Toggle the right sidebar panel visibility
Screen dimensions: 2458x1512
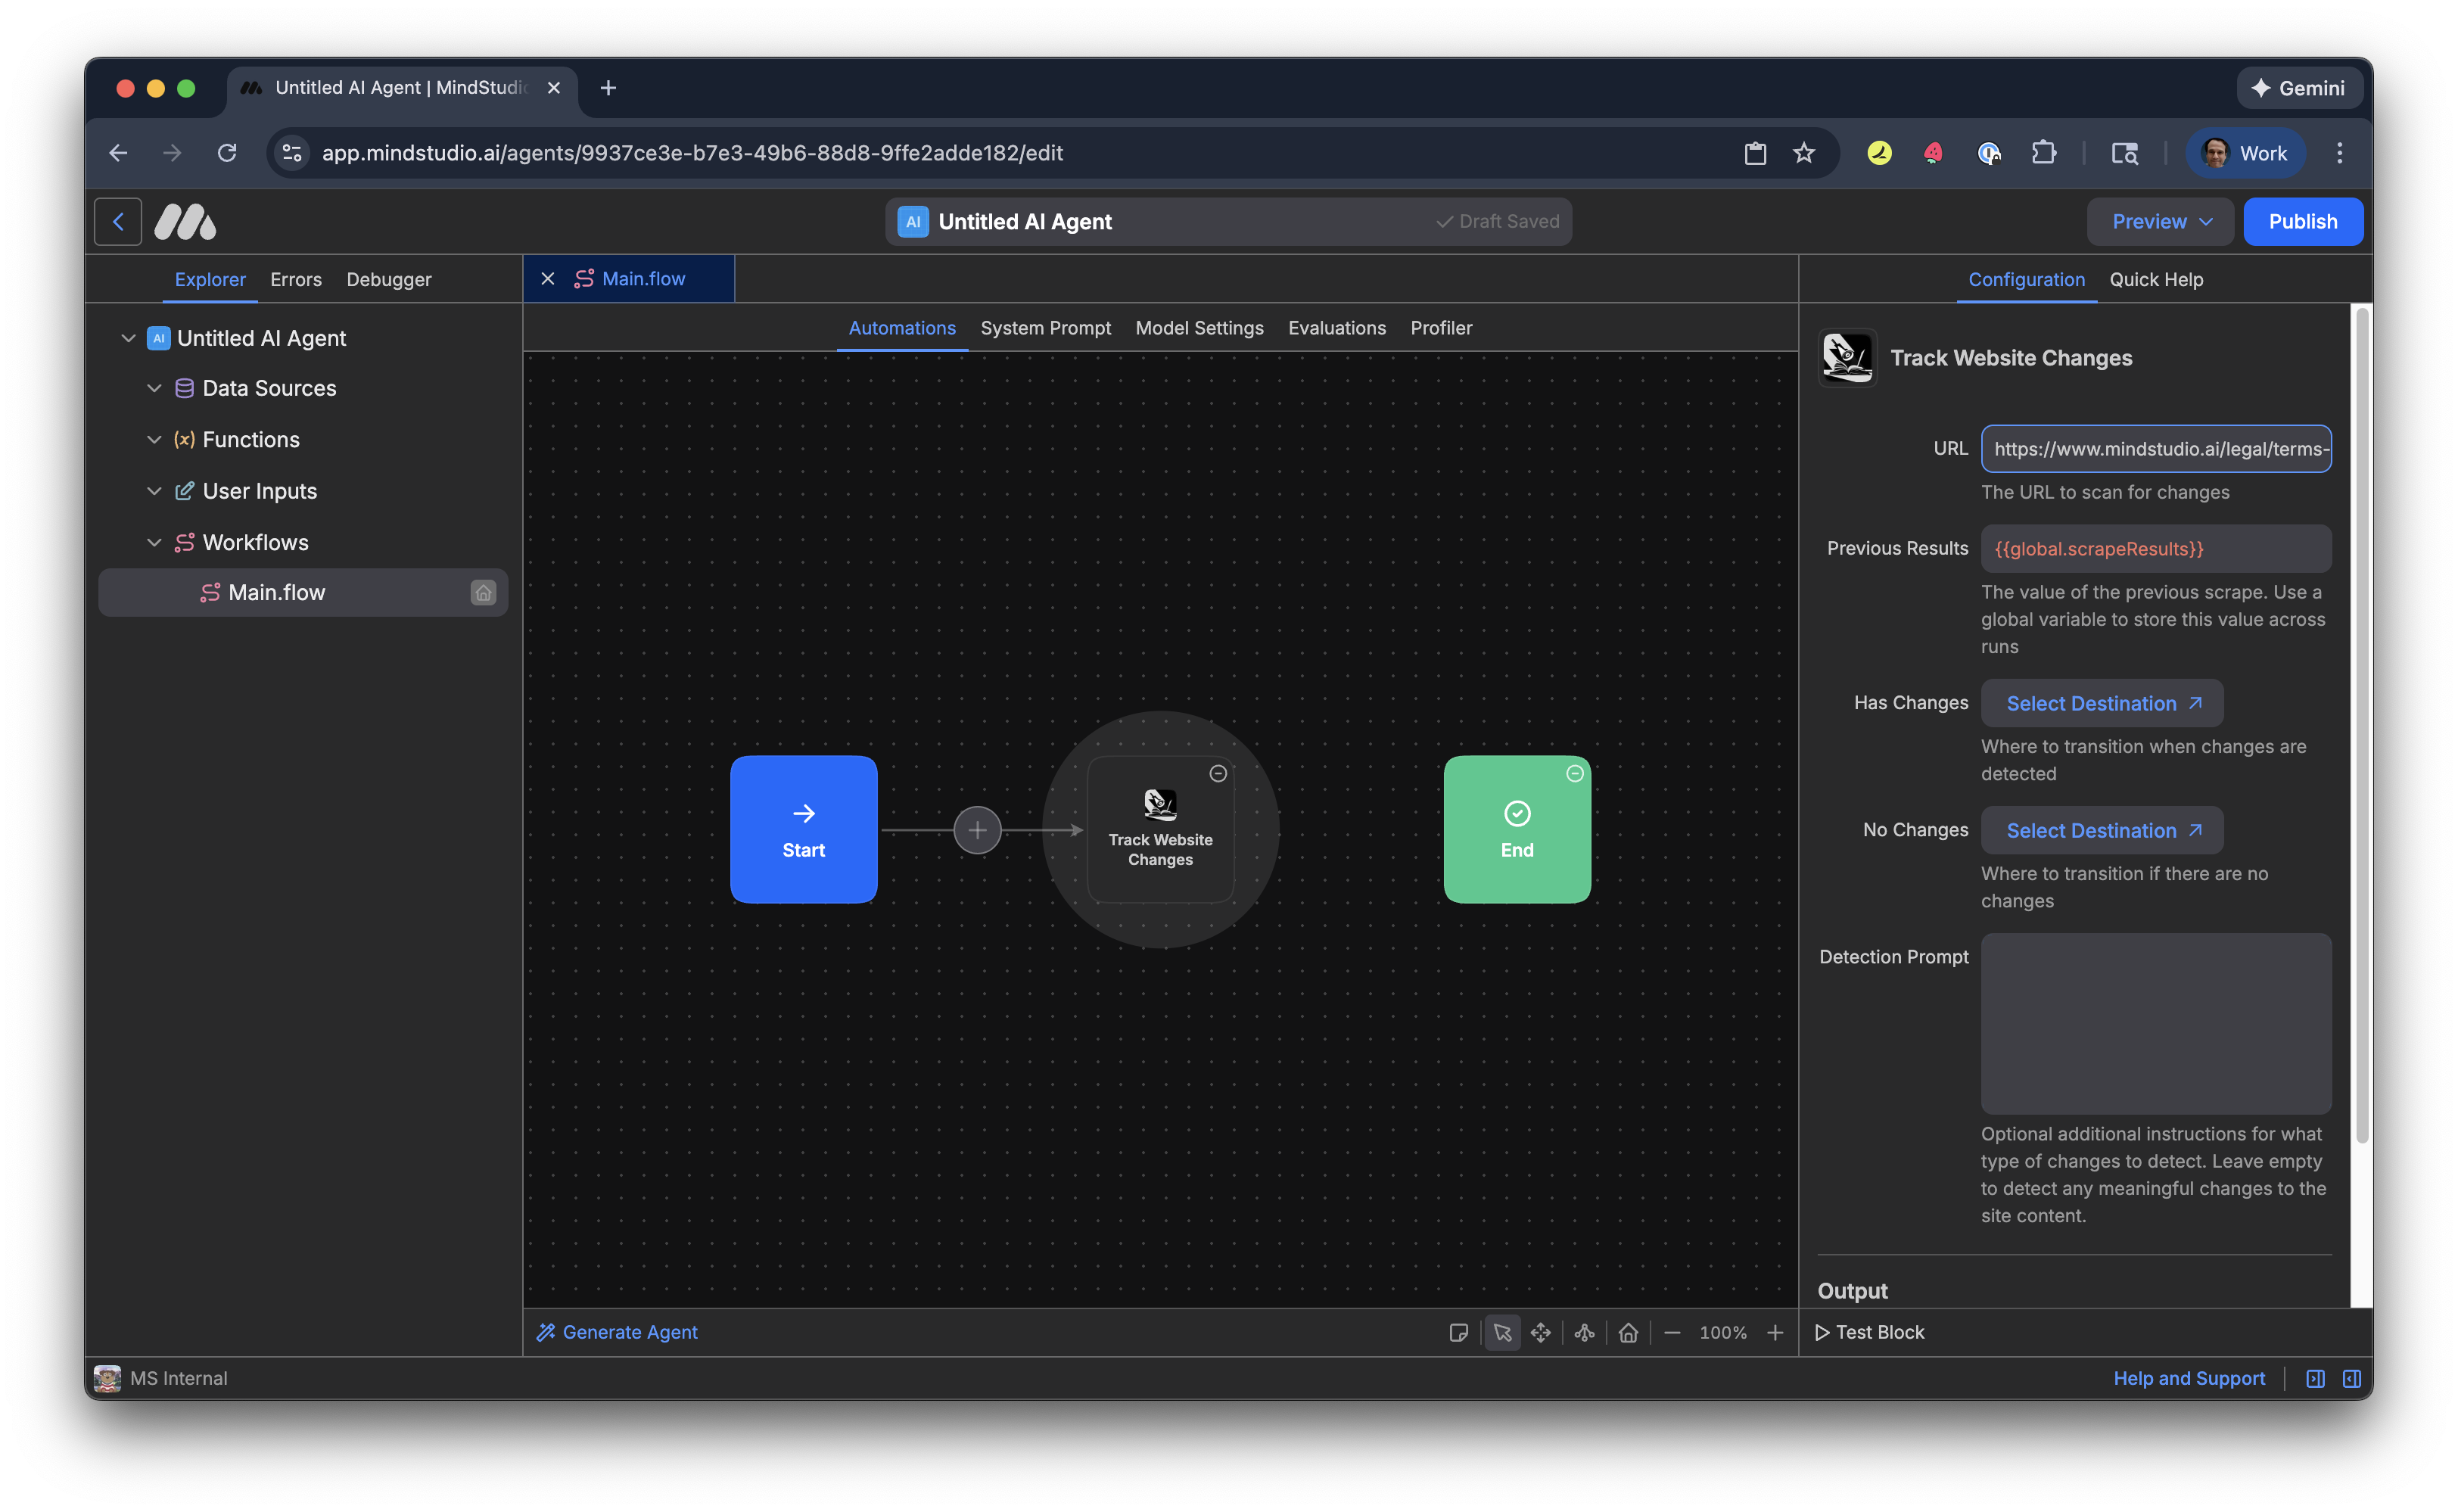[2352, 1378]
